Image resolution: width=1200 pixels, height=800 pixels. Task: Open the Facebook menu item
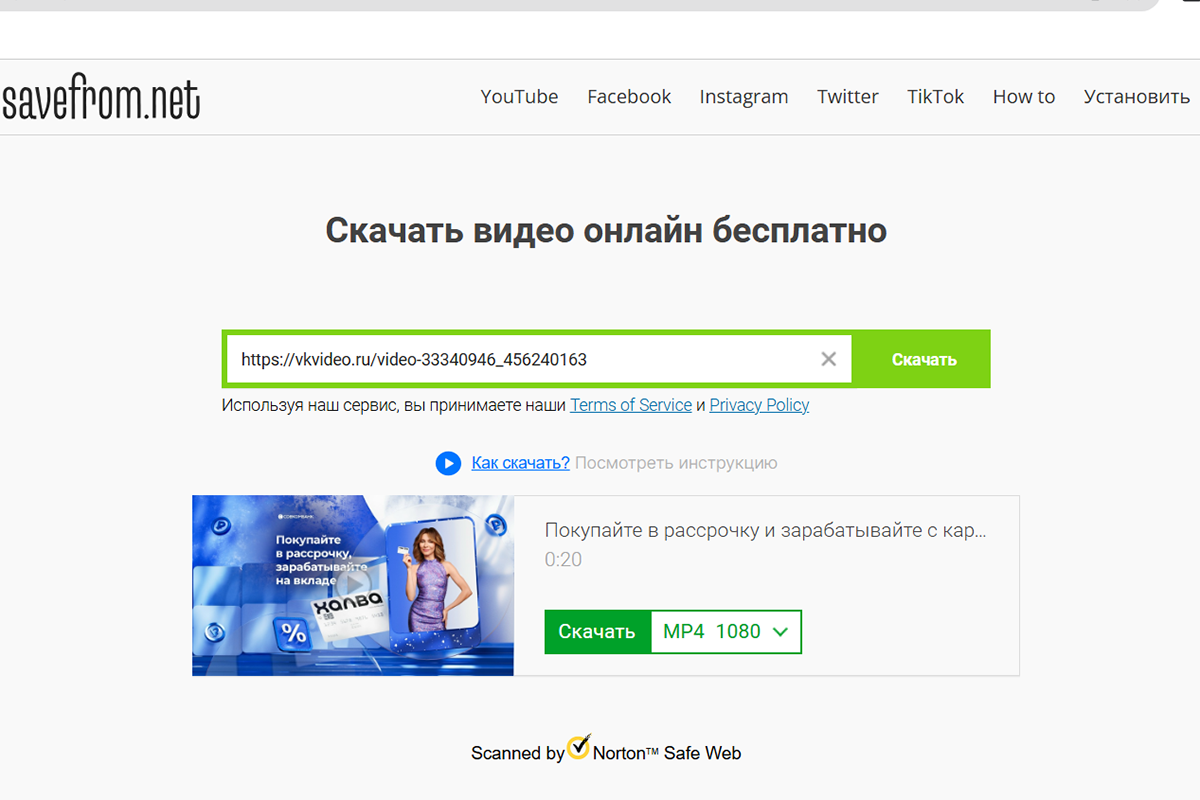(x=629, y=97)
